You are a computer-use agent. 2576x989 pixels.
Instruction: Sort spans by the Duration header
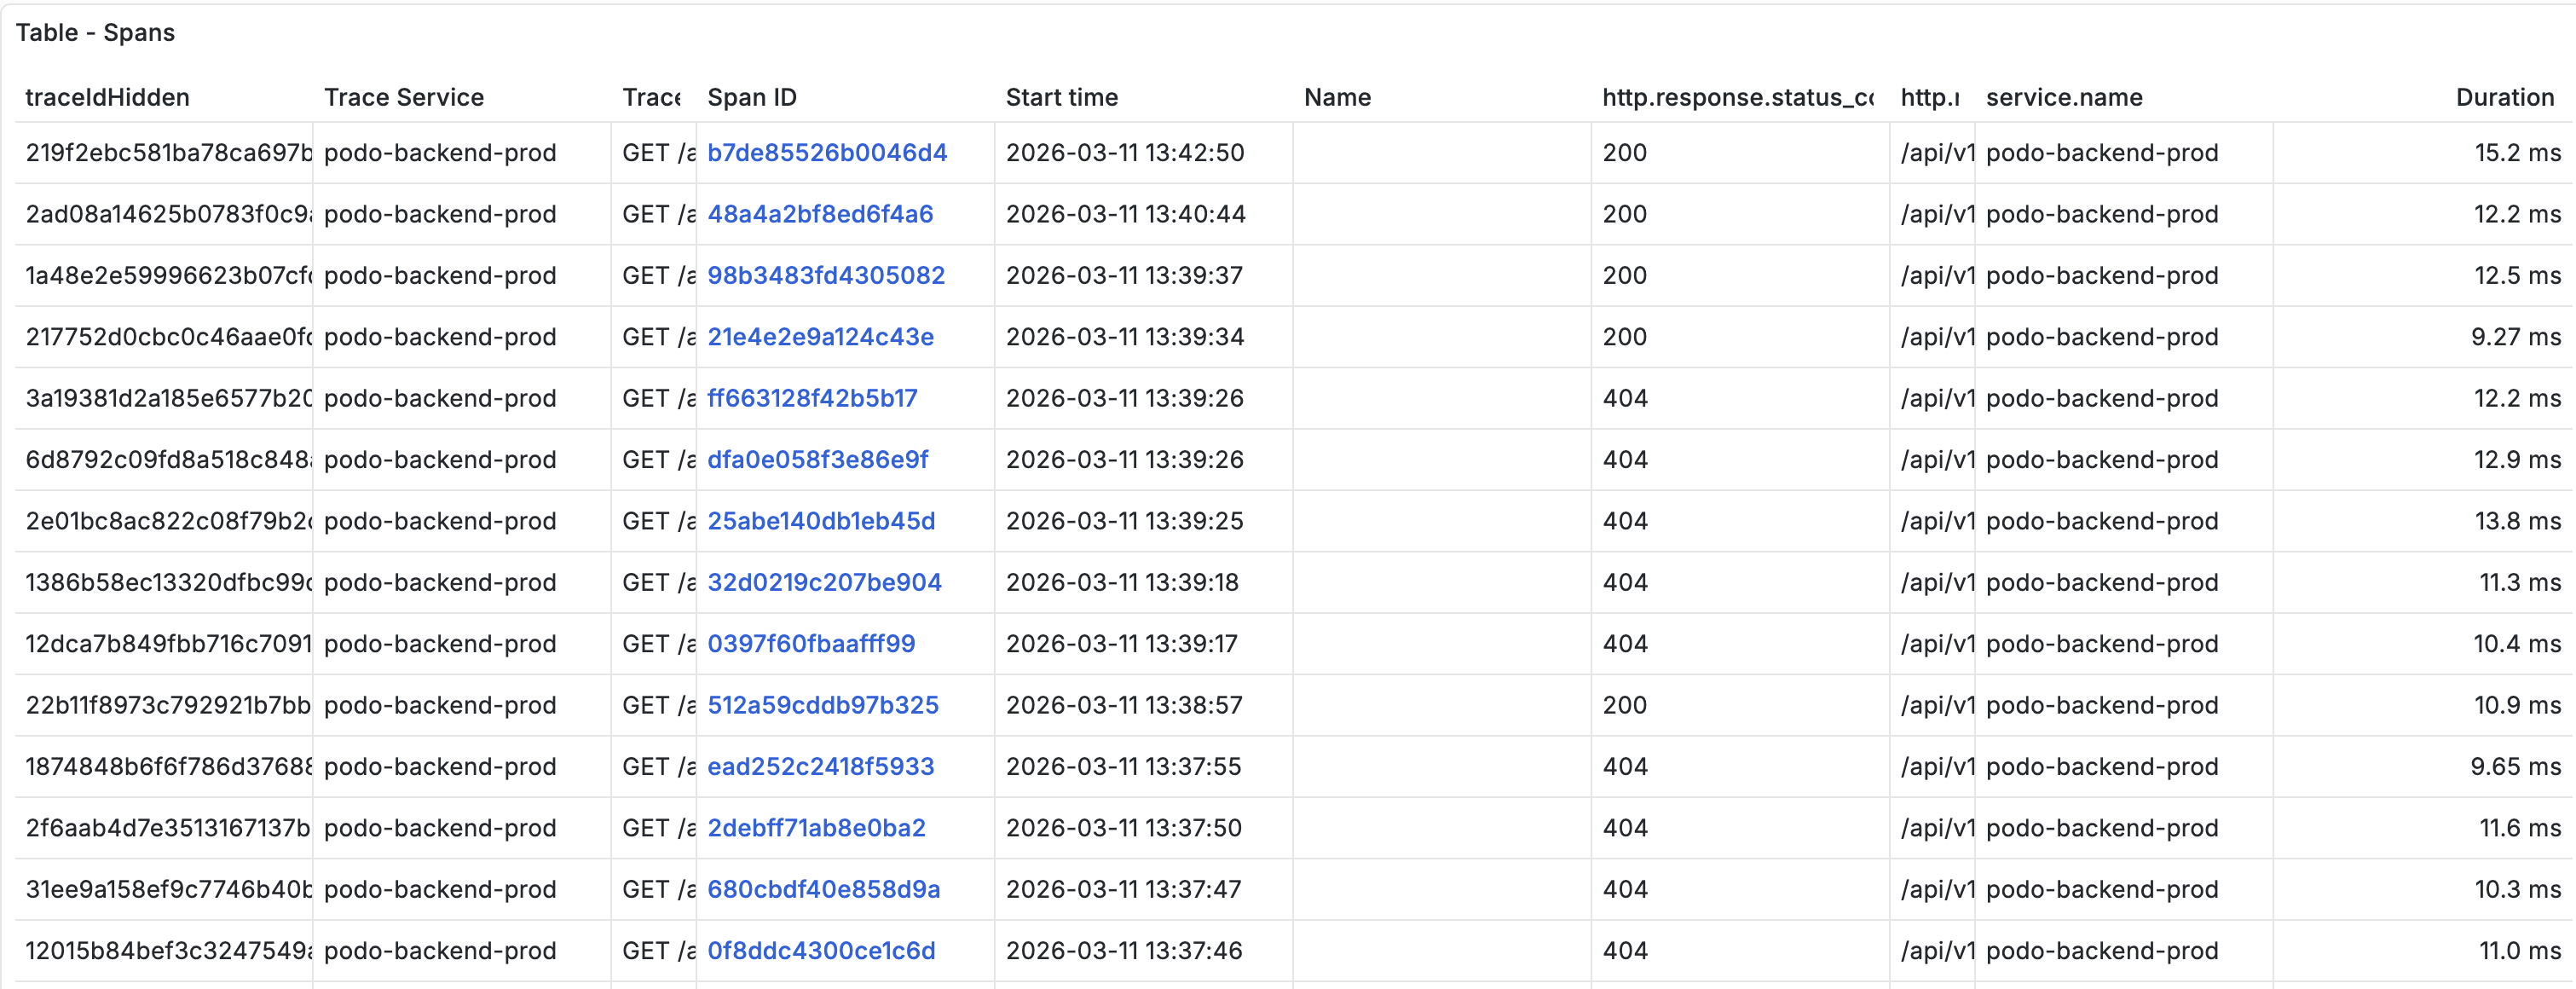click(x=2505, y=97)
